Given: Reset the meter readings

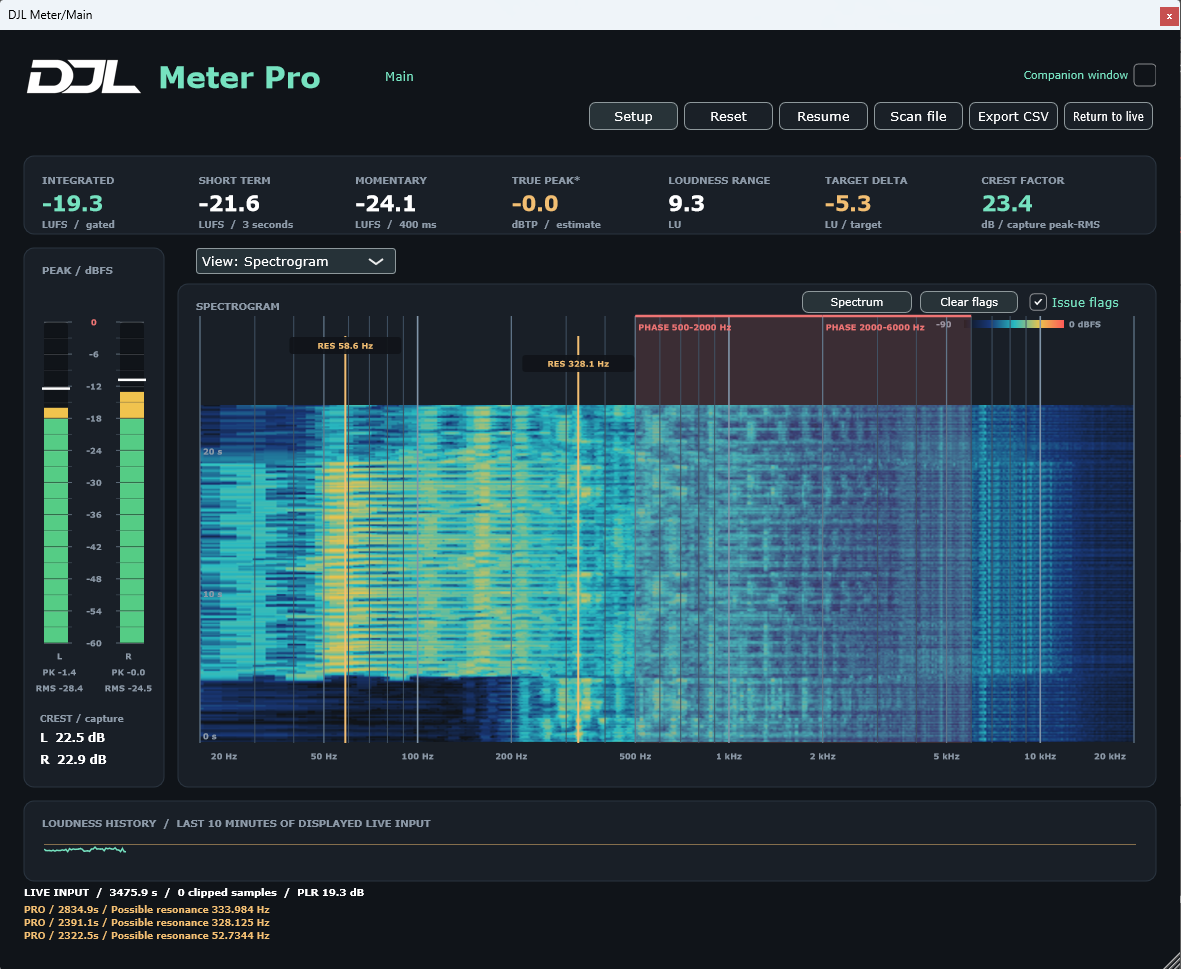Looking at the screenshot, I should point(728,116).
